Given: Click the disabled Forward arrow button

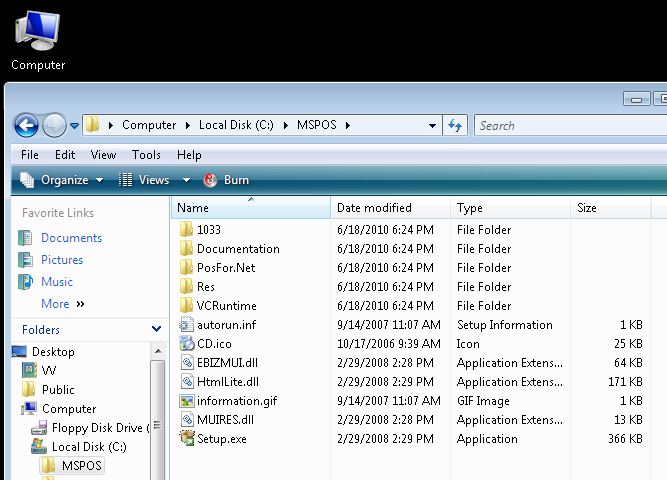Looking at the screenshot, I should pos(54,125).
